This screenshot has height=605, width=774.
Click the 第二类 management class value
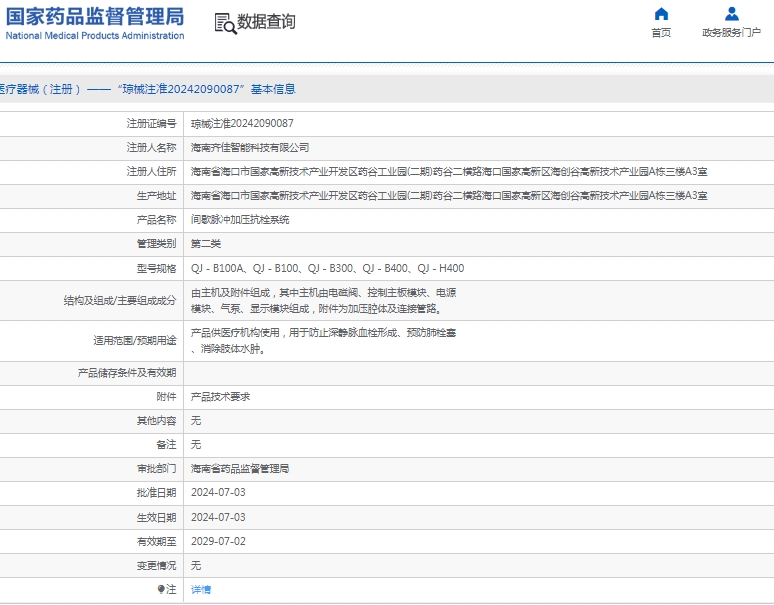point(206,244)
